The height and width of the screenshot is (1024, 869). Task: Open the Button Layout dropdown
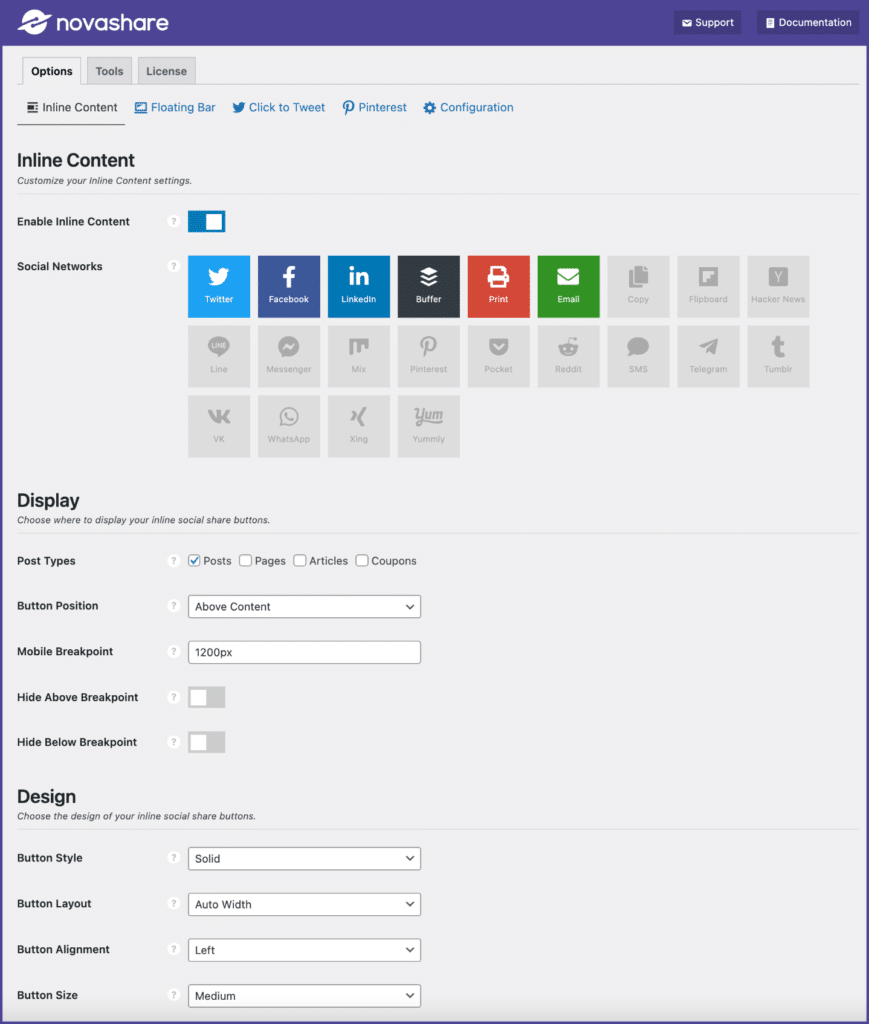point(304,904)
